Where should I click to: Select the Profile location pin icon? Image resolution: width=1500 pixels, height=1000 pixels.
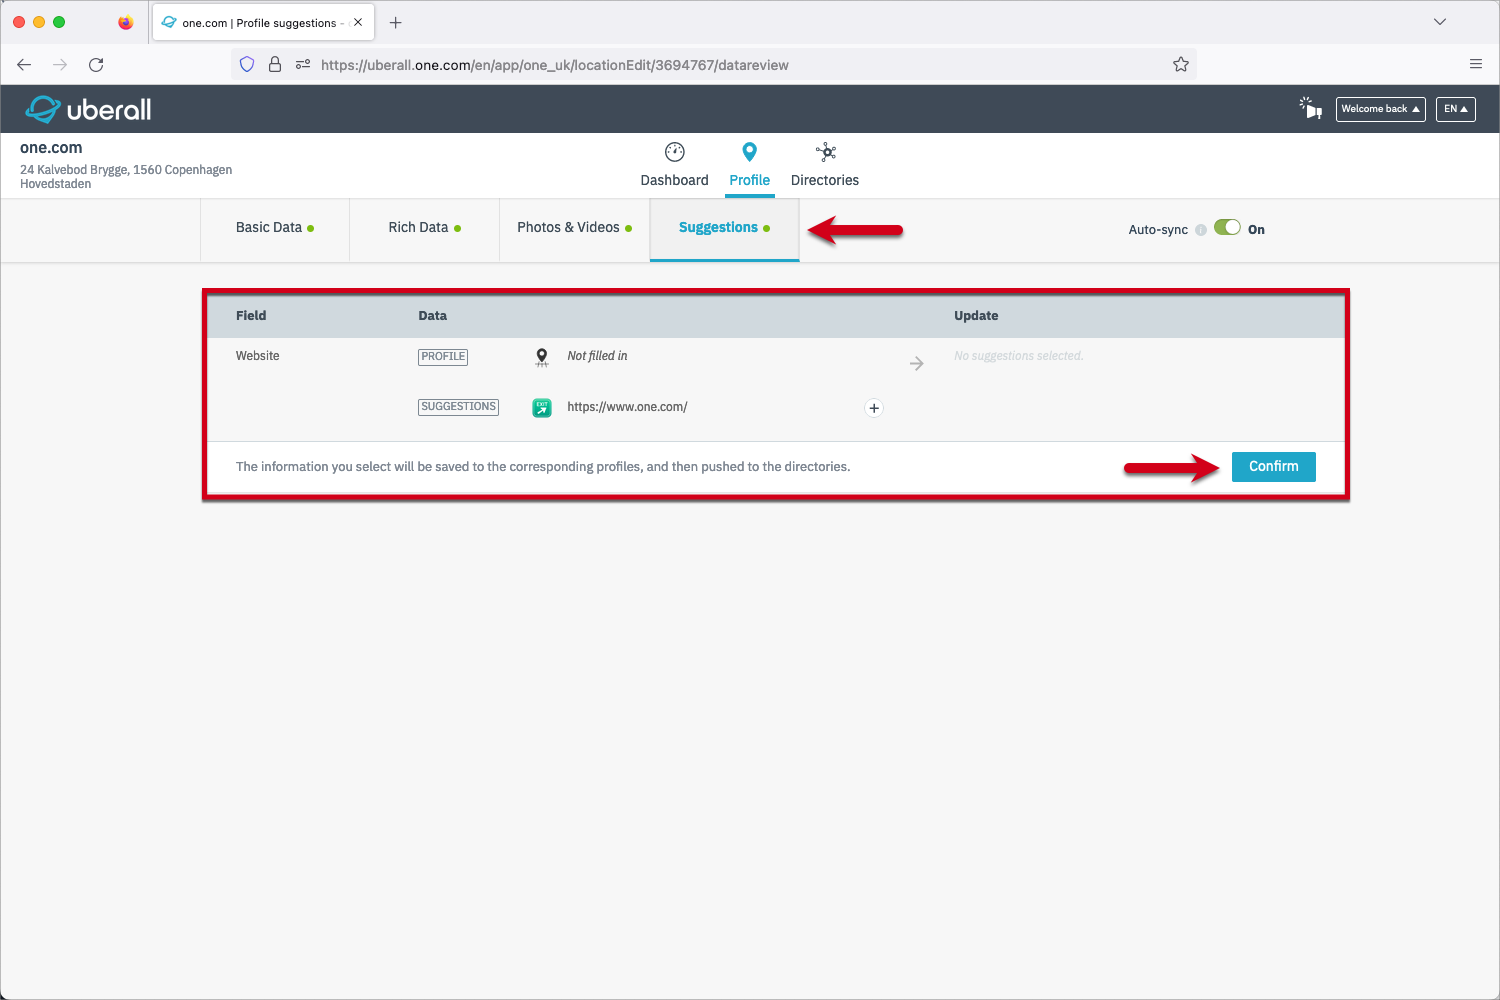pyautogui.click(x=749, y=152)
